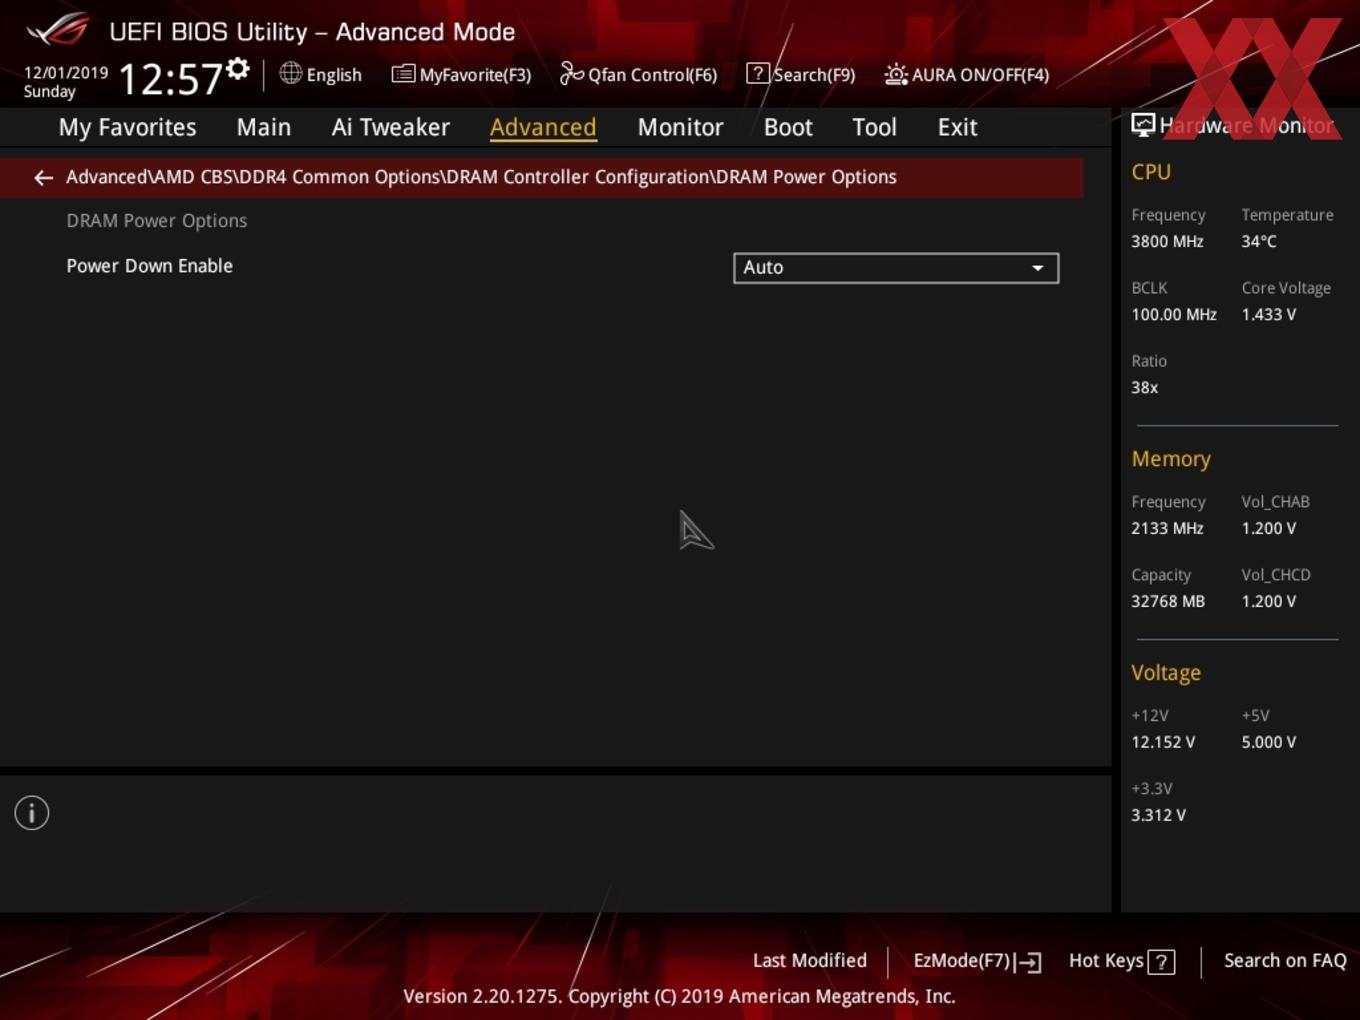Click the Qfan Control fan icon
1360x1020 pixels.
[571, 73]
